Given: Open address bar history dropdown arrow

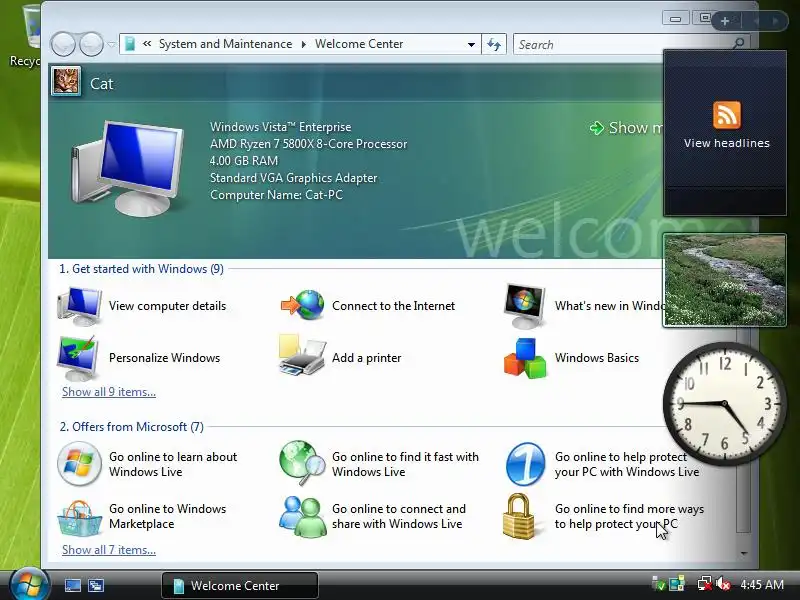Looking at the screenshot, I should pos(471,44).
